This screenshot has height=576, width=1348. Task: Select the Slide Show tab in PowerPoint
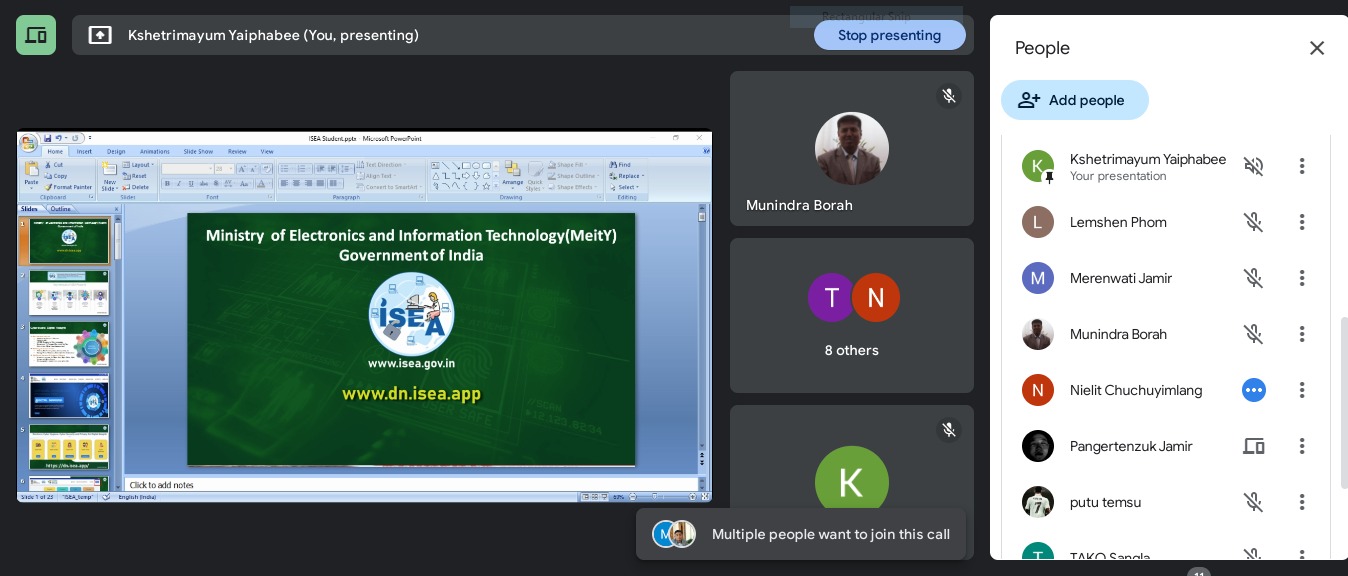(x=198, y=152)
